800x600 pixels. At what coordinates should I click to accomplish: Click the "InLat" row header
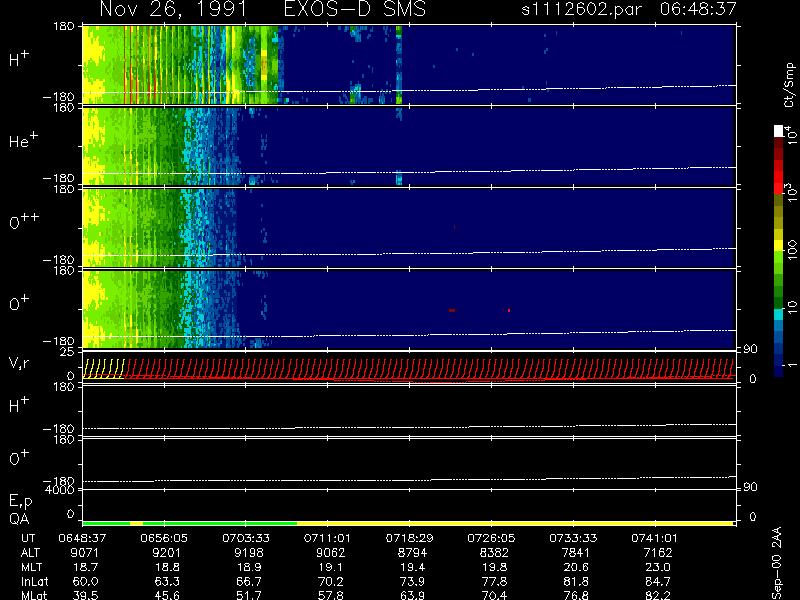[34, 581]
